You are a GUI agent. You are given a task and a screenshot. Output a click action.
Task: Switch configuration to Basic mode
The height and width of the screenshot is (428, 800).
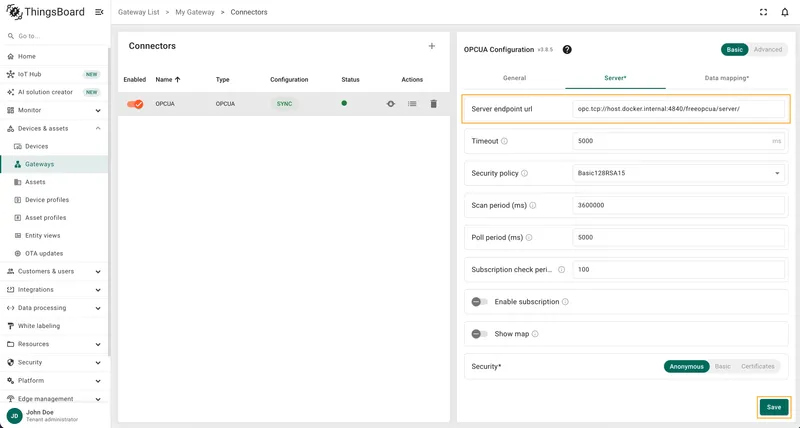(x=735, y=49)
